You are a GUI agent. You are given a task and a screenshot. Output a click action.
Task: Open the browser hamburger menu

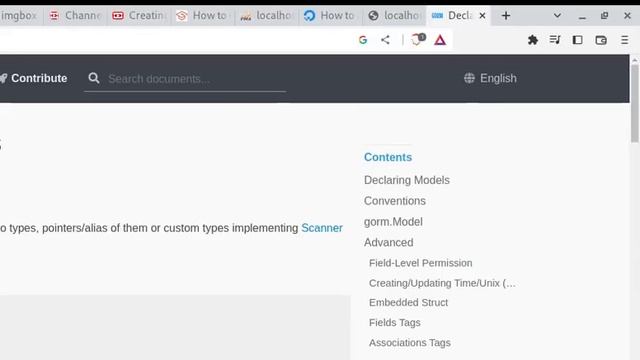click(x=624, y=40)
